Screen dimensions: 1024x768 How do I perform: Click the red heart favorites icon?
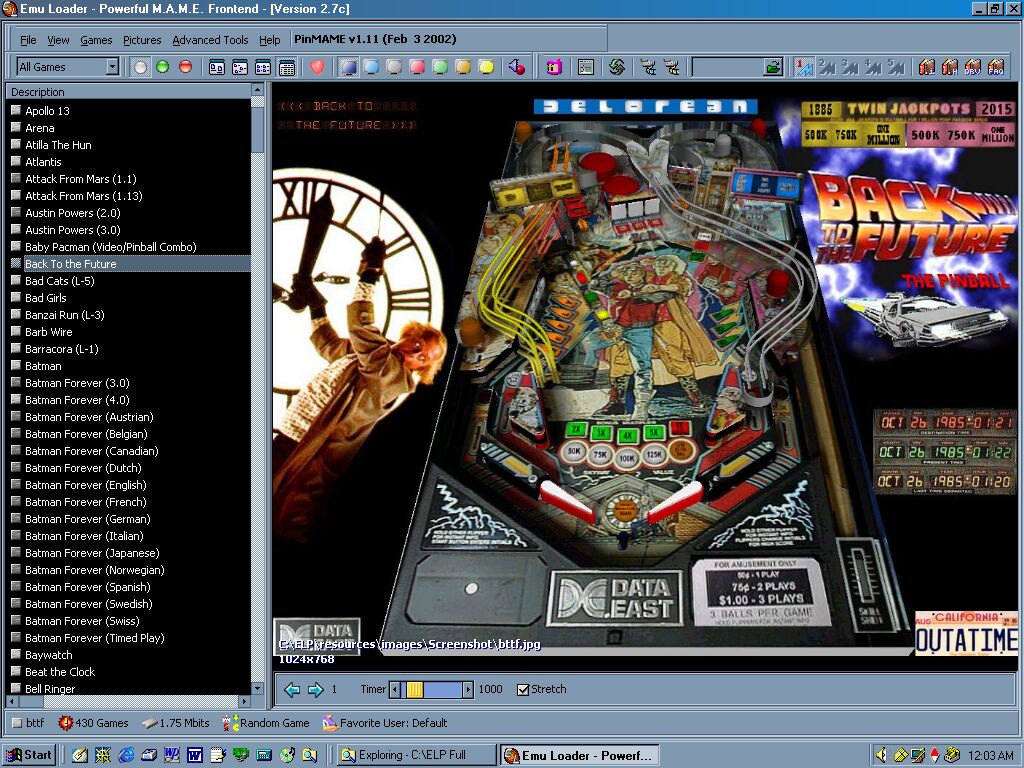317,67
